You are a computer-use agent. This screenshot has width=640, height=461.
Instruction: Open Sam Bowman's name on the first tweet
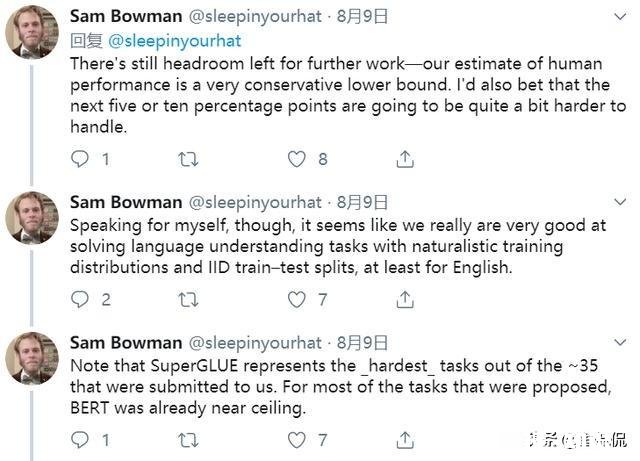click(125, 17)
